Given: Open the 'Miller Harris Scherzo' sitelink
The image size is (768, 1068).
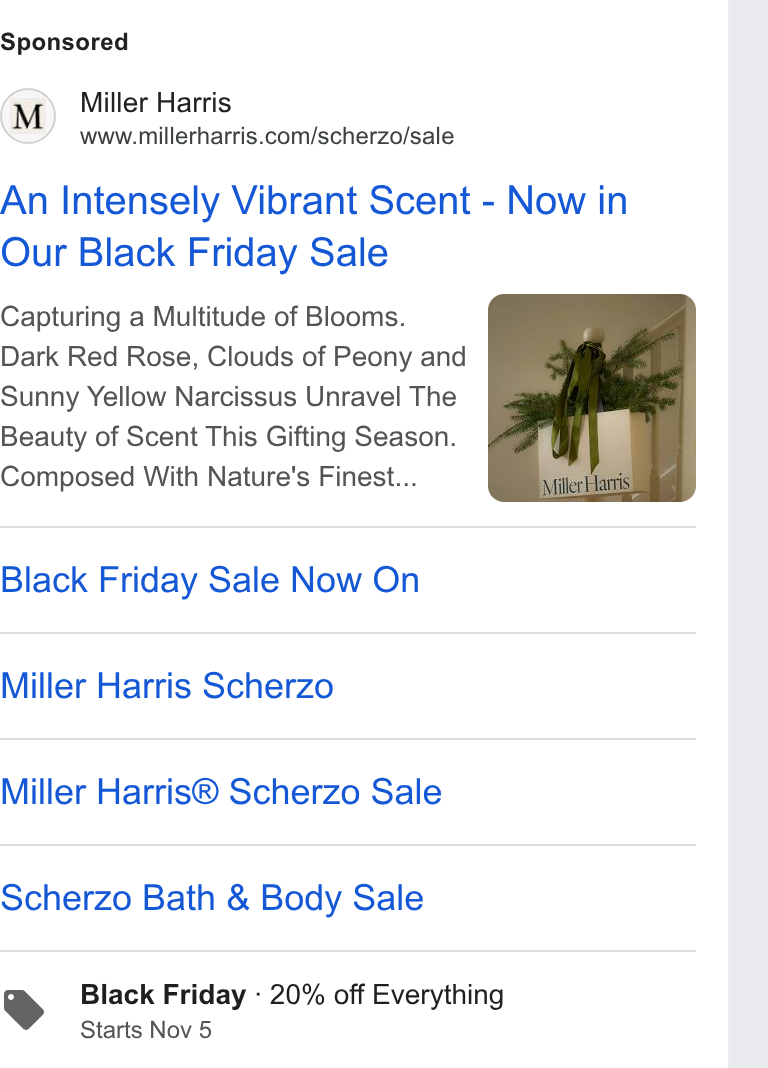Looking at the screenshot, I should [x=167, y=686].
